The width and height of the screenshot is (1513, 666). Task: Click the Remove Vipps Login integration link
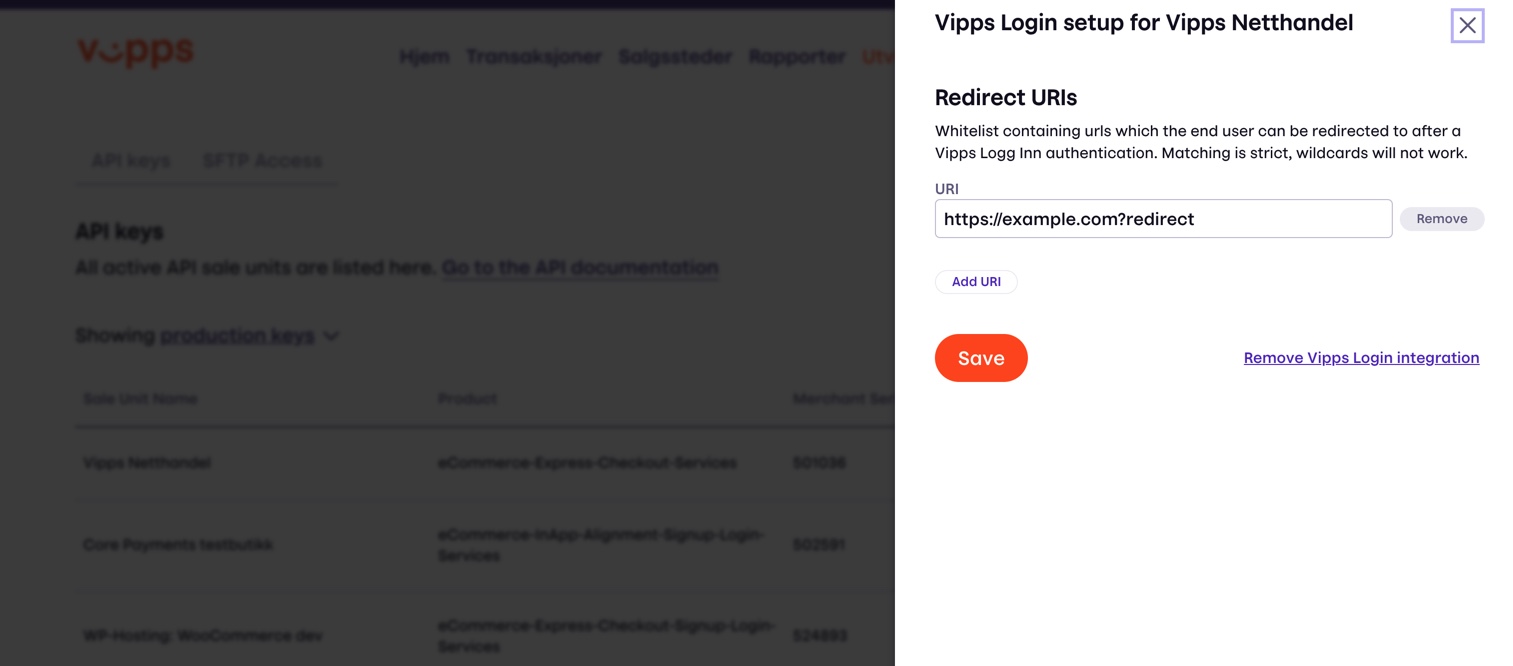1361,357
